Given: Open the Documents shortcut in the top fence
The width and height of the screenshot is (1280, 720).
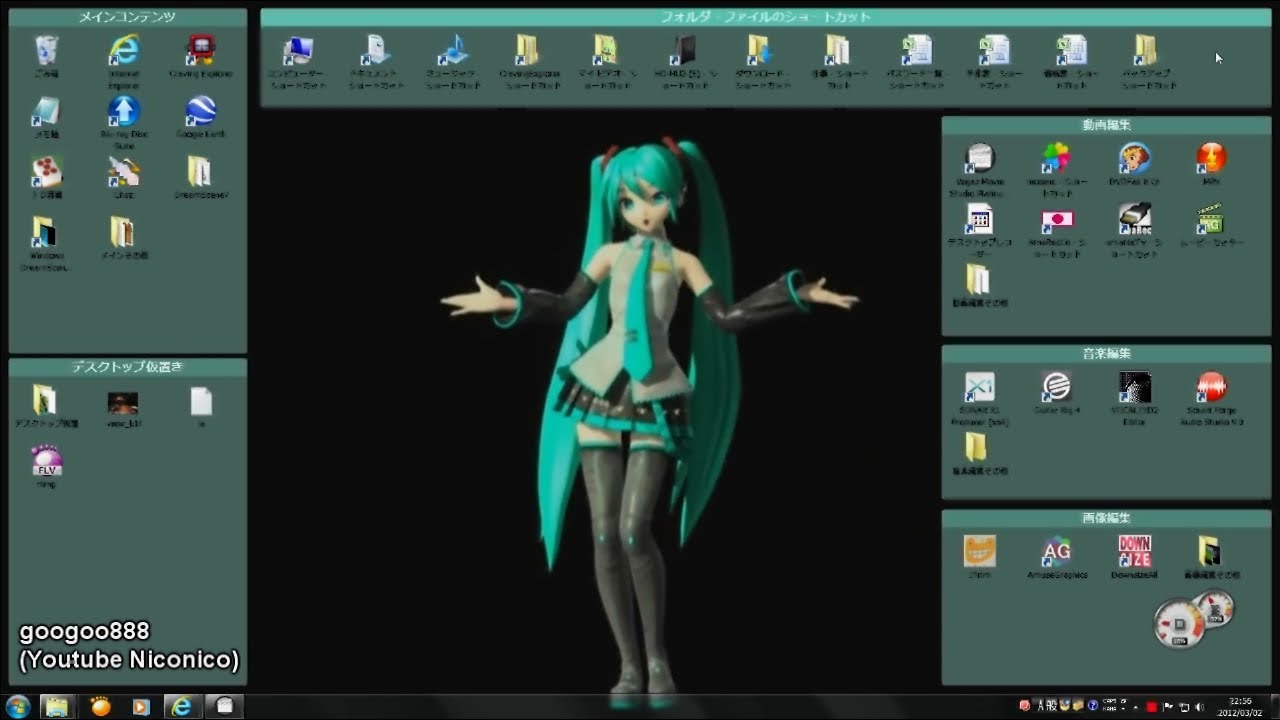Looking at the screenshot, I should click(x=376, y=50).
